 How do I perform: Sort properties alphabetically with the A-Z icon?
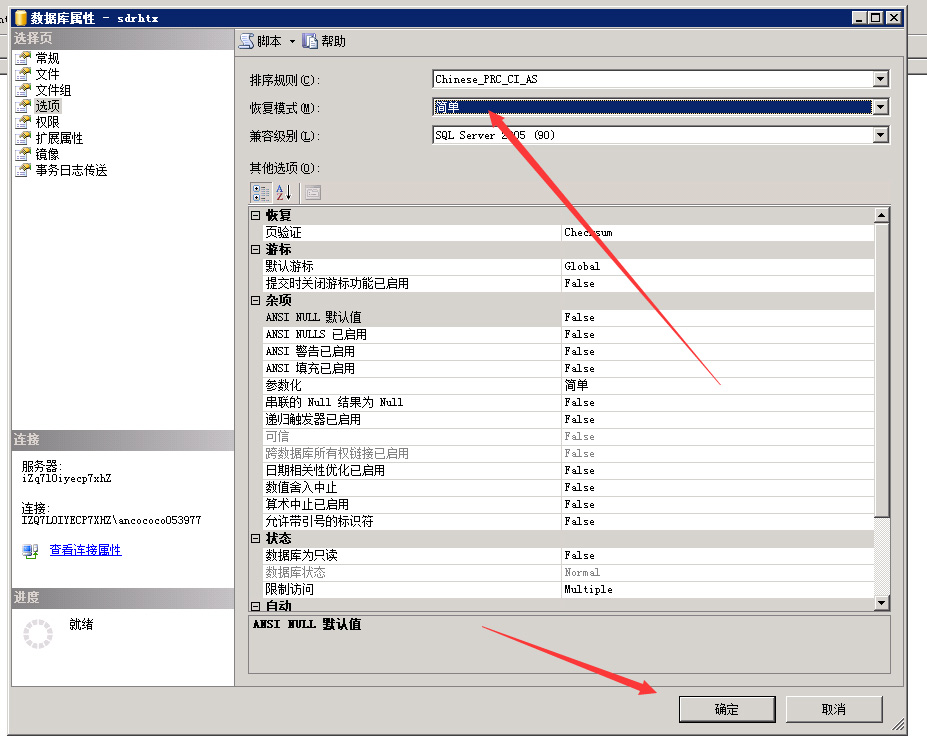click(284, 192)
